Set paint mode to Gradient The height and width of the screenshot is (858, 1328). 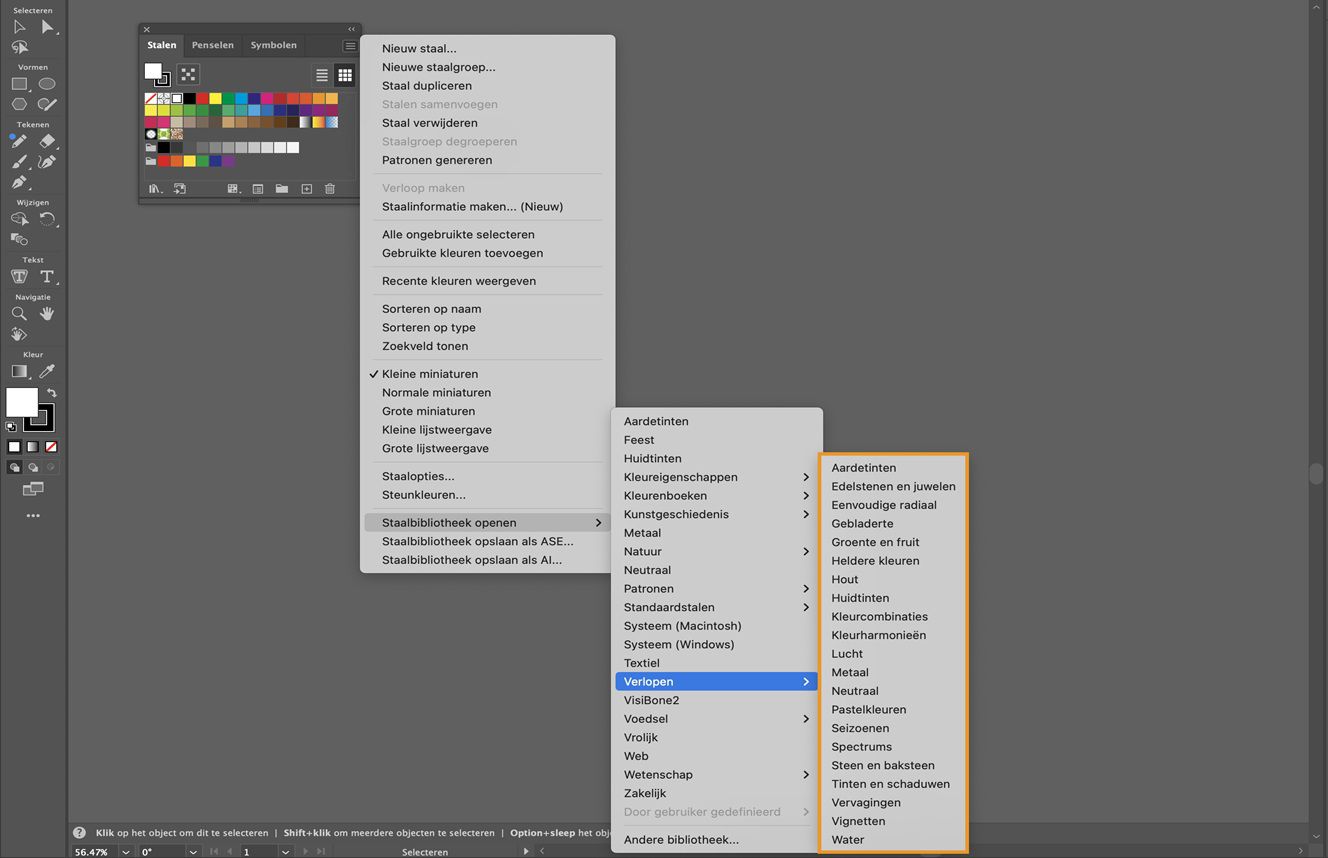tap(33, 447)
